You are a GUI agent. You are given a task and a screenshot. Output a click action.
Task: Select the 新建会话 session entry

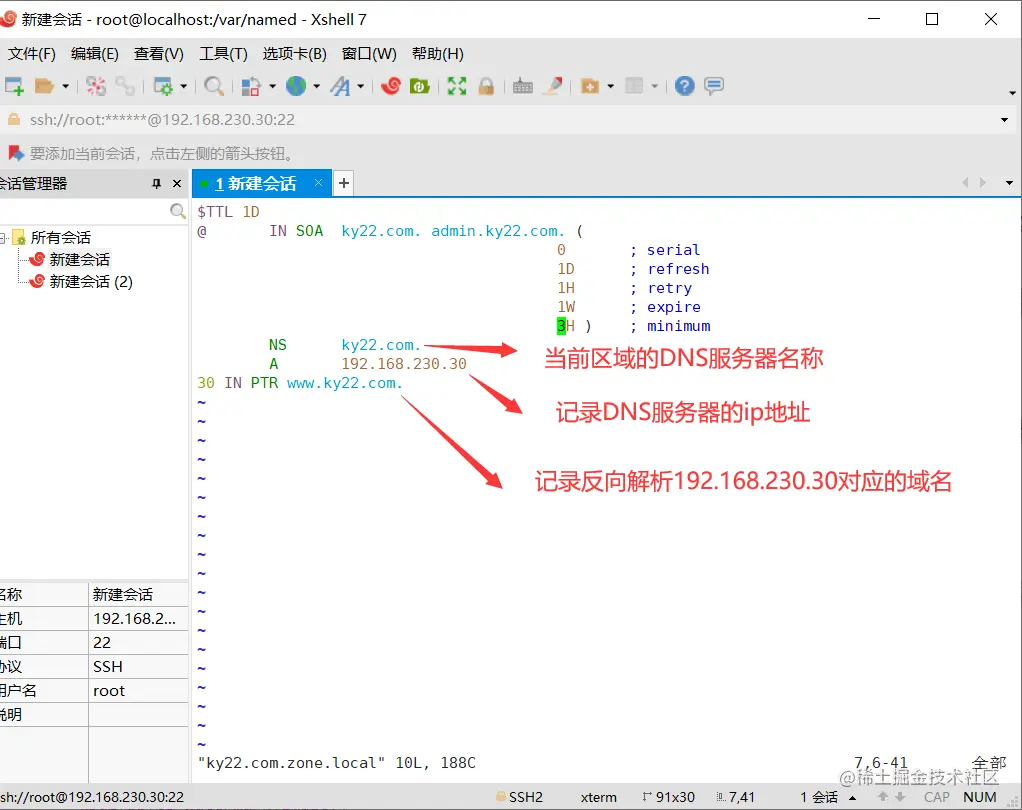(x=80, y=259)
